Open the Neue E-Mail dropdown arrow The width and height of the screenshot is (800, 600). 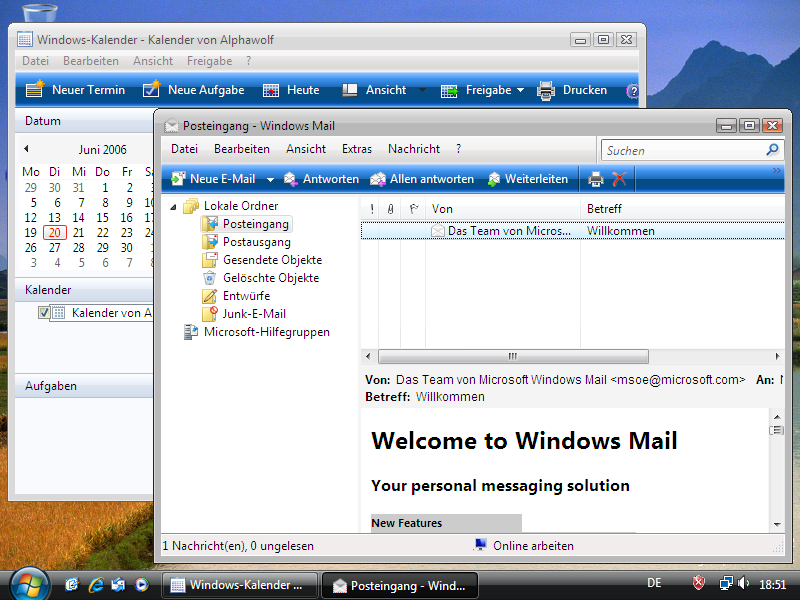(x=269, y=179)
